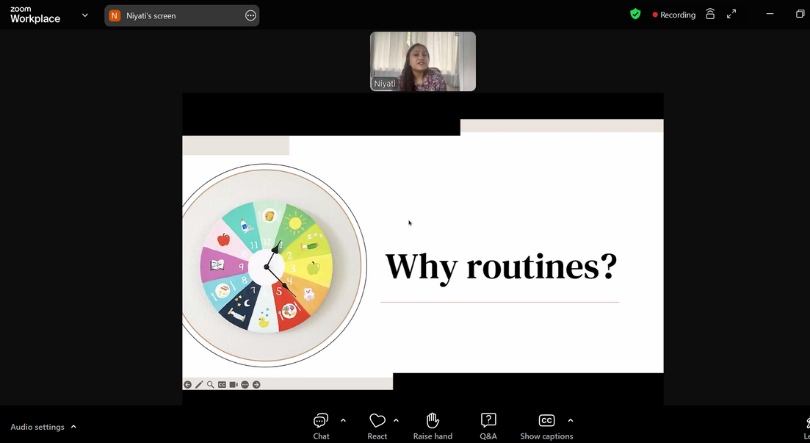Go to the next slide arrow
Screen dimensions: 810x443
click(256, 385)
